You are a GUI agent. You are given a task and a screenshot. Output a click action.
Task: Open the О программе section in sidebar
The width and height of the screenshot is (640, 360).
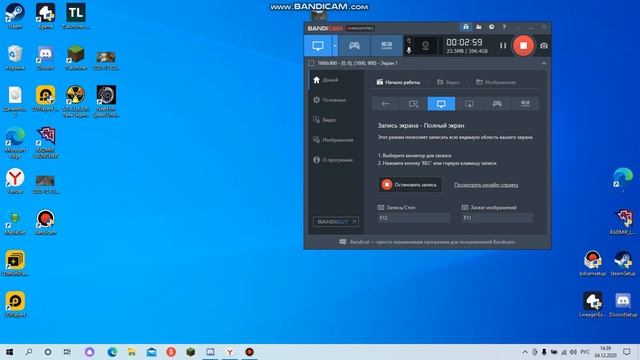point(333,160)
